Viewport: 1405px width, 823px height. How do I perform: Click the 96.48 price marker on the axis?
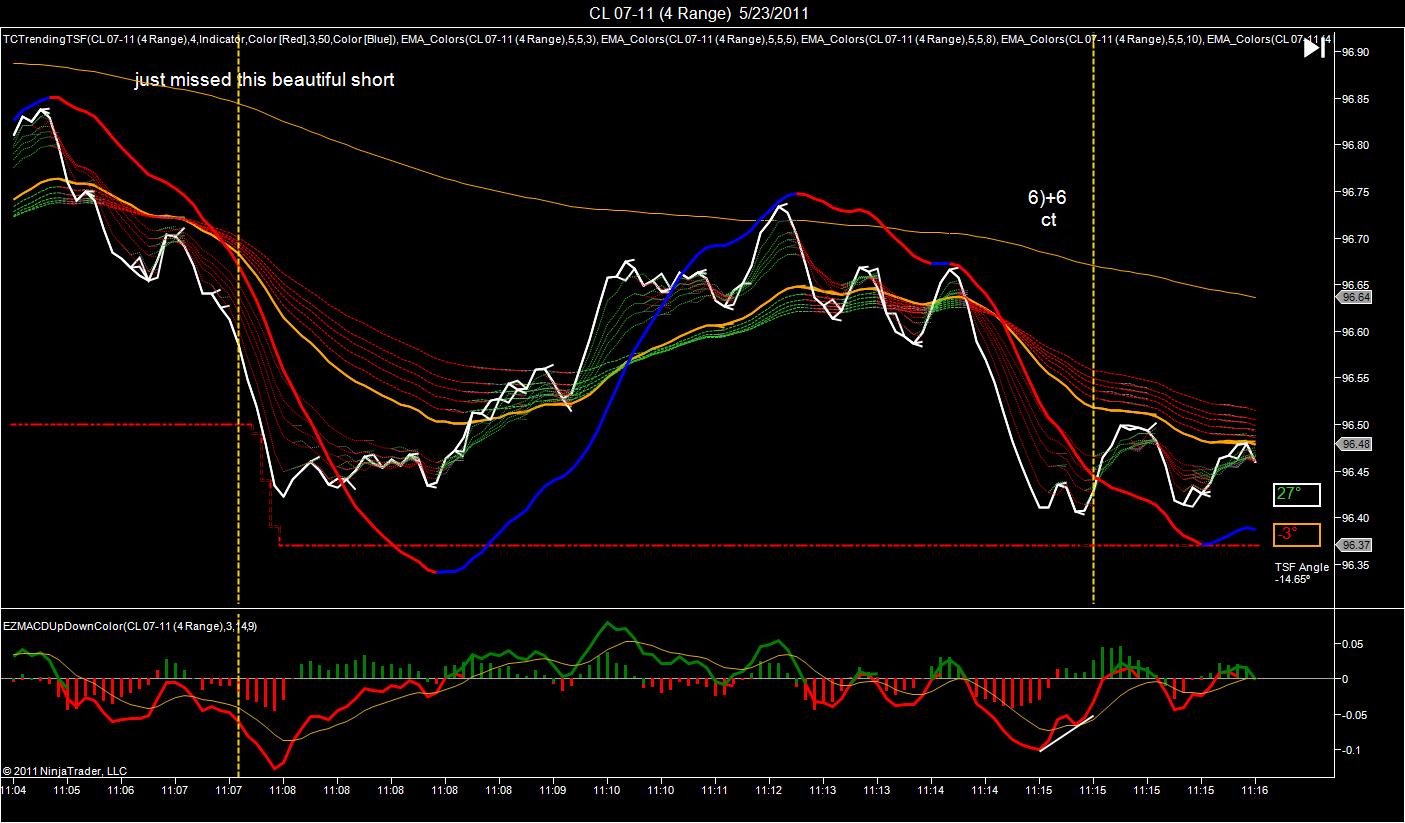point(1356,444)
